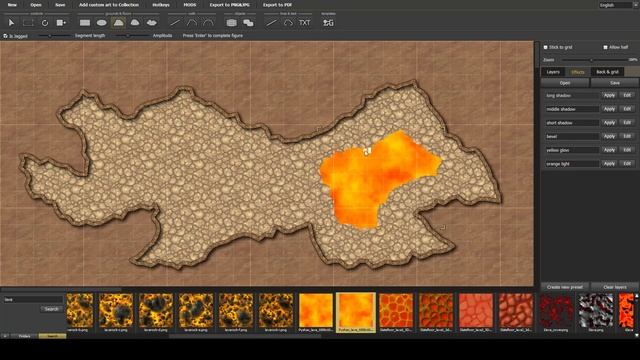
Task: Click the texture search input field
Action: [x=33, y=300]
